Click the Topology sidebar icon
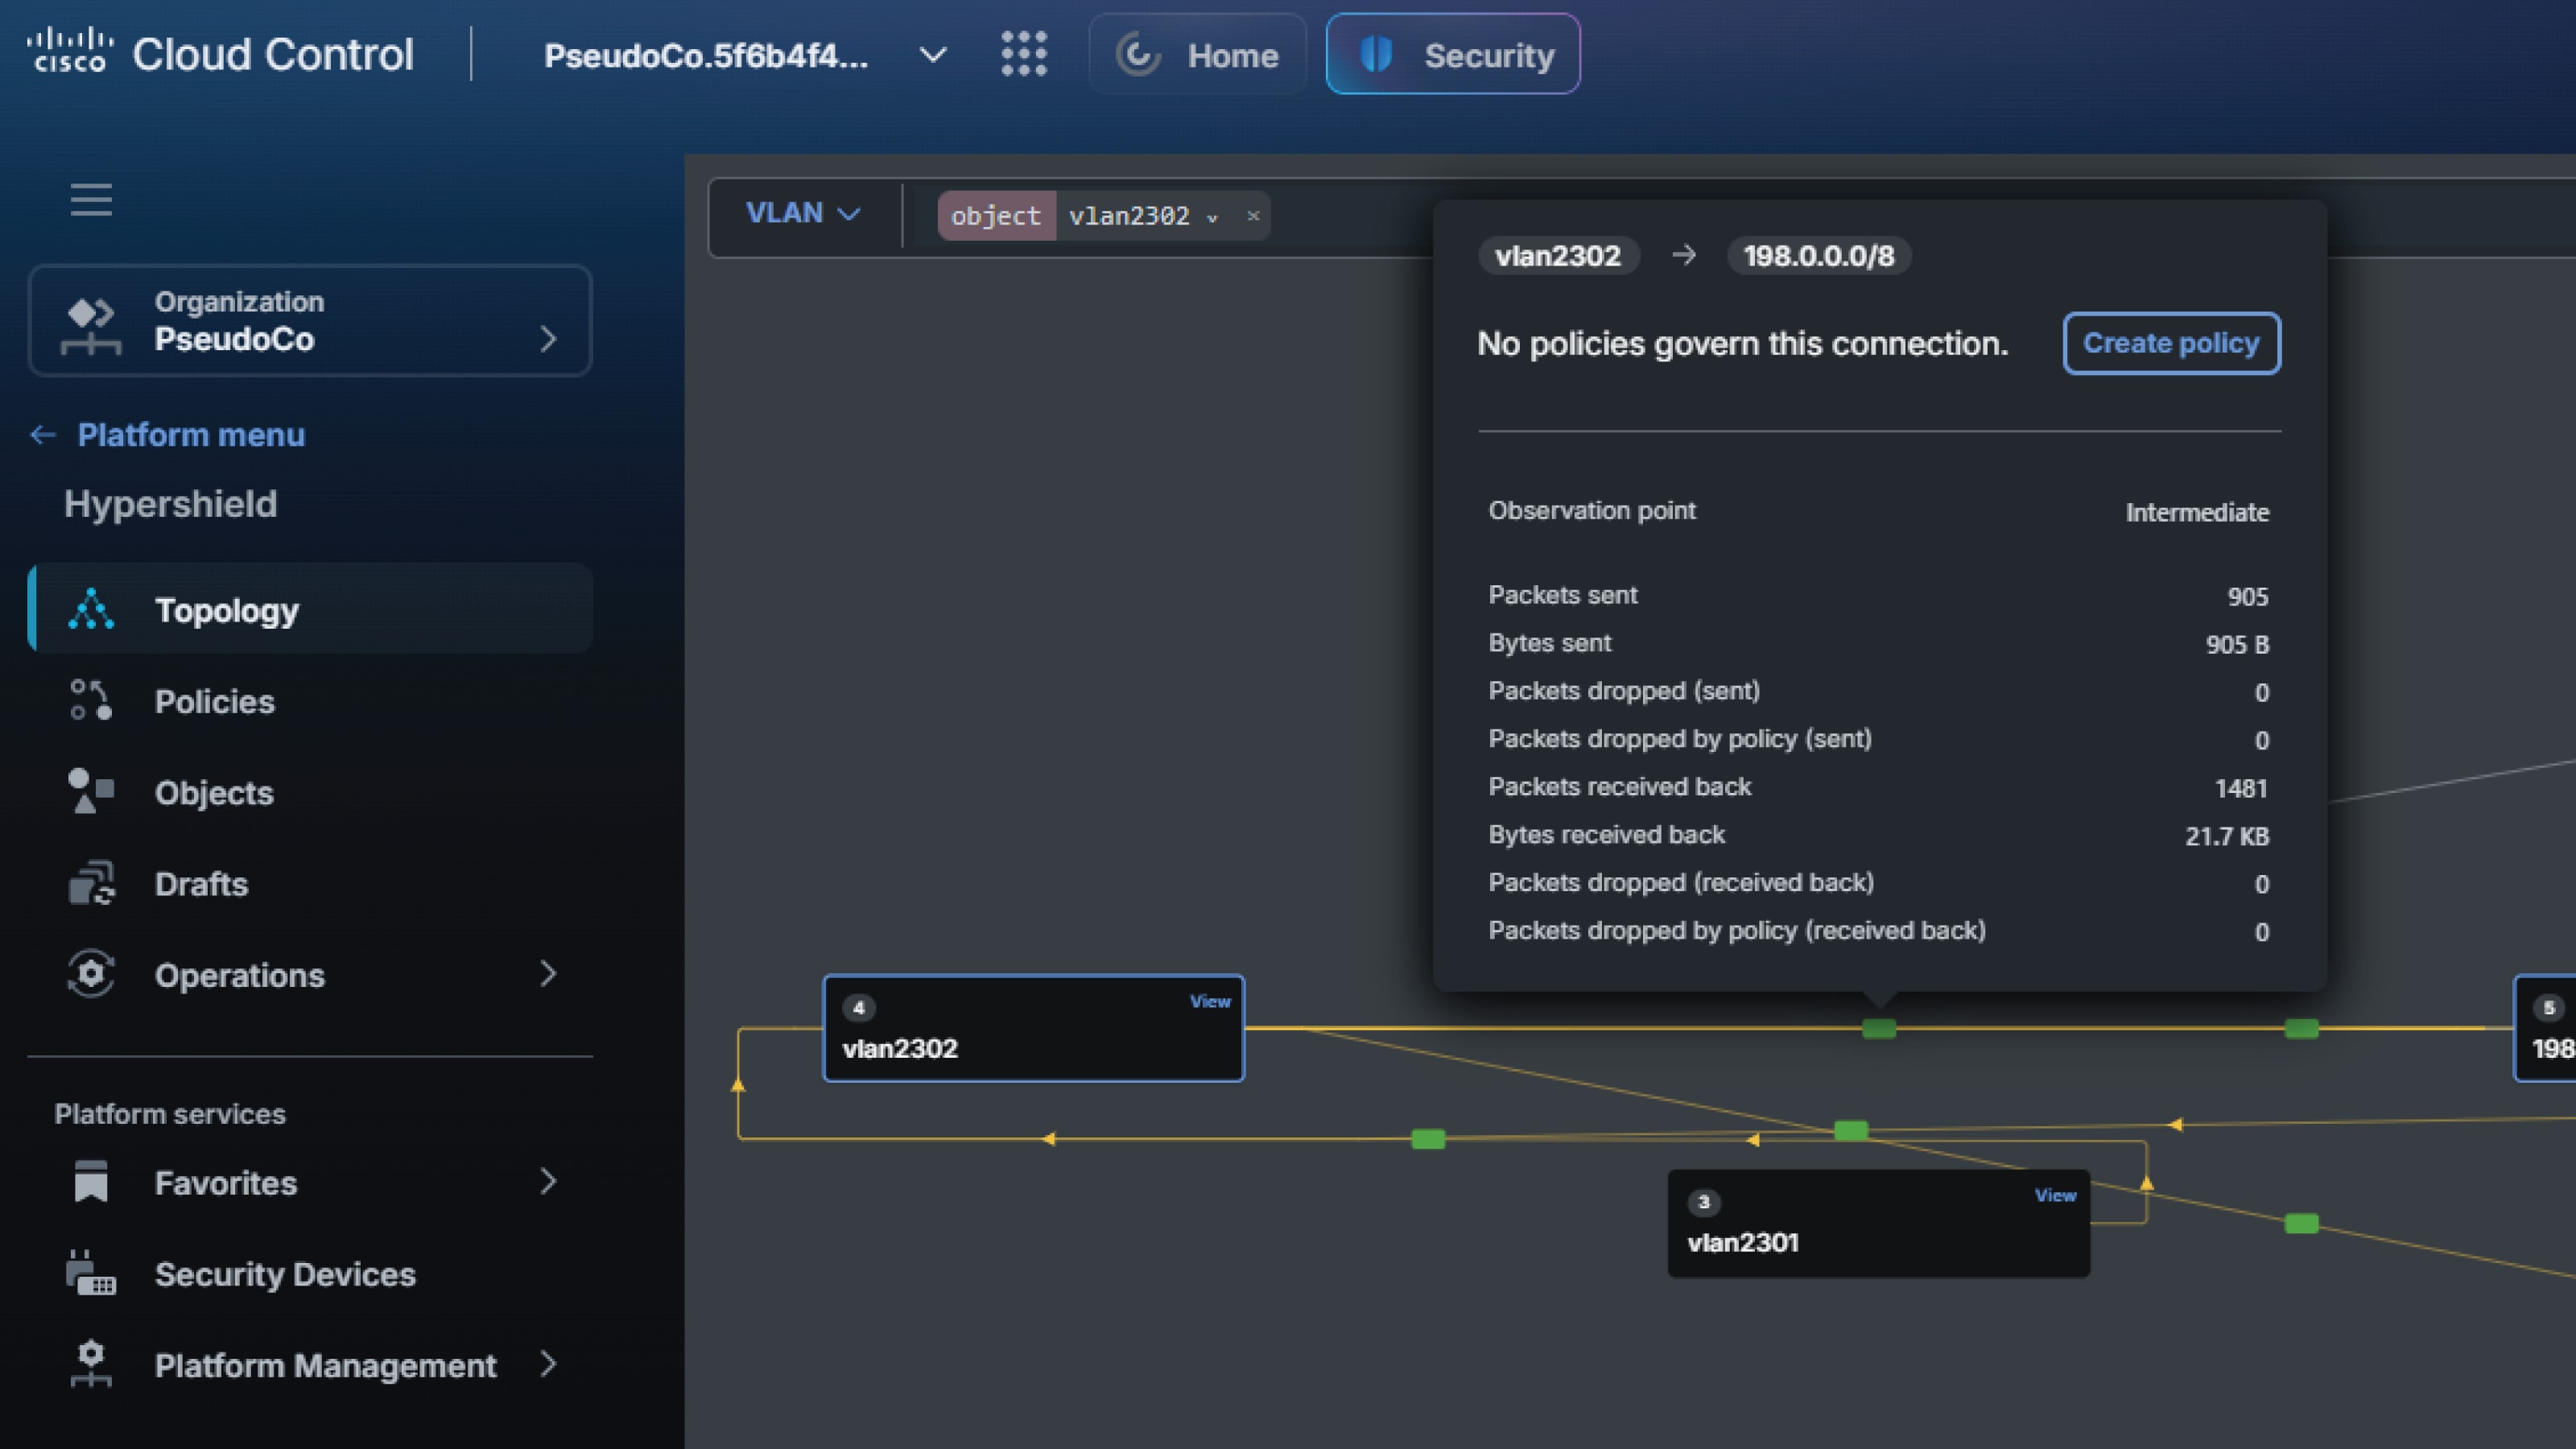Viewport: 2576px width, 1449px height. pyautogui.click(x=91, y=609)
